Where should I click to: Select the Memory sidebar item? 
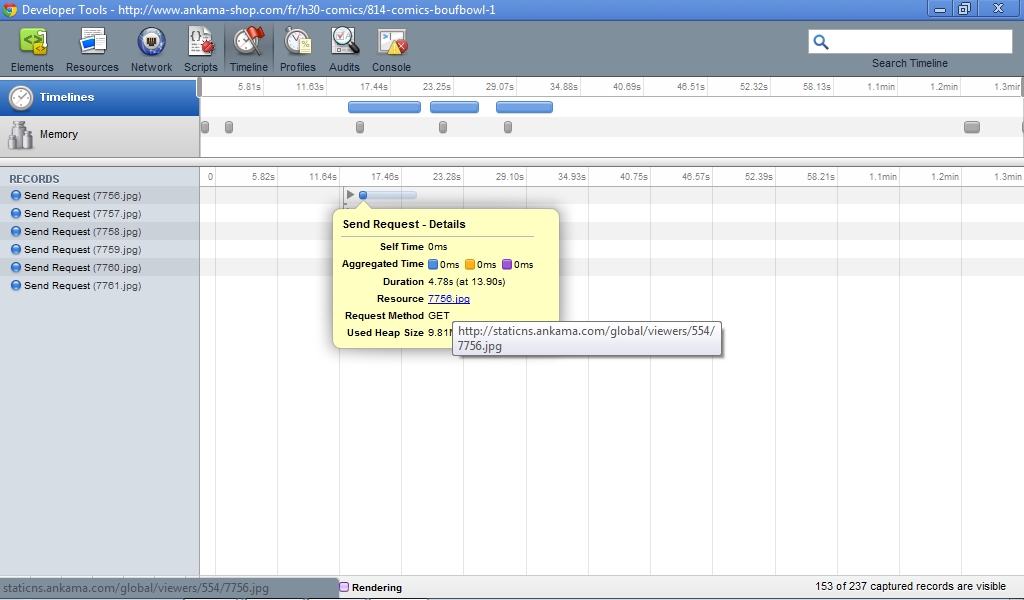tap(100, 134)
